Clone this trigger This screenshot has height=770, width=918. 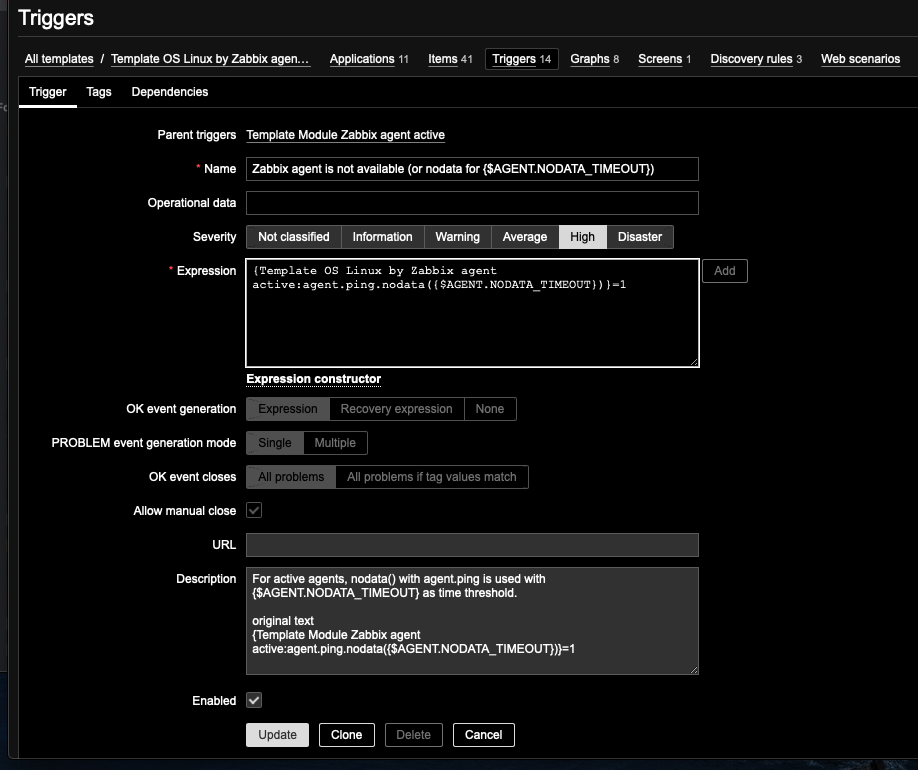(346, 735)
